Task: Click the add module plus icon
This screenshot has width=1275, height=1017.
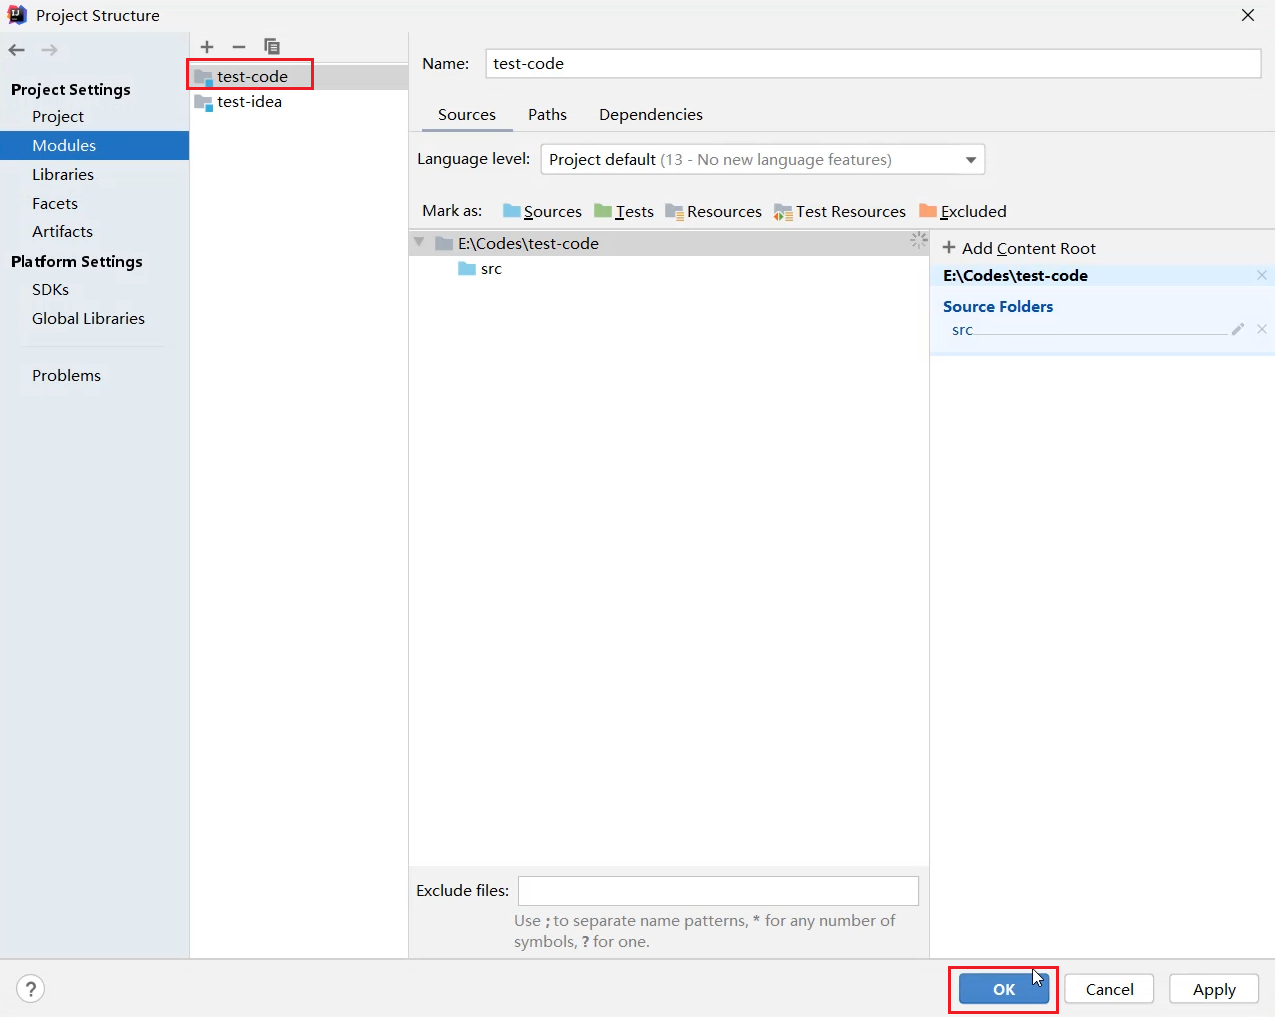Action: 207,47
